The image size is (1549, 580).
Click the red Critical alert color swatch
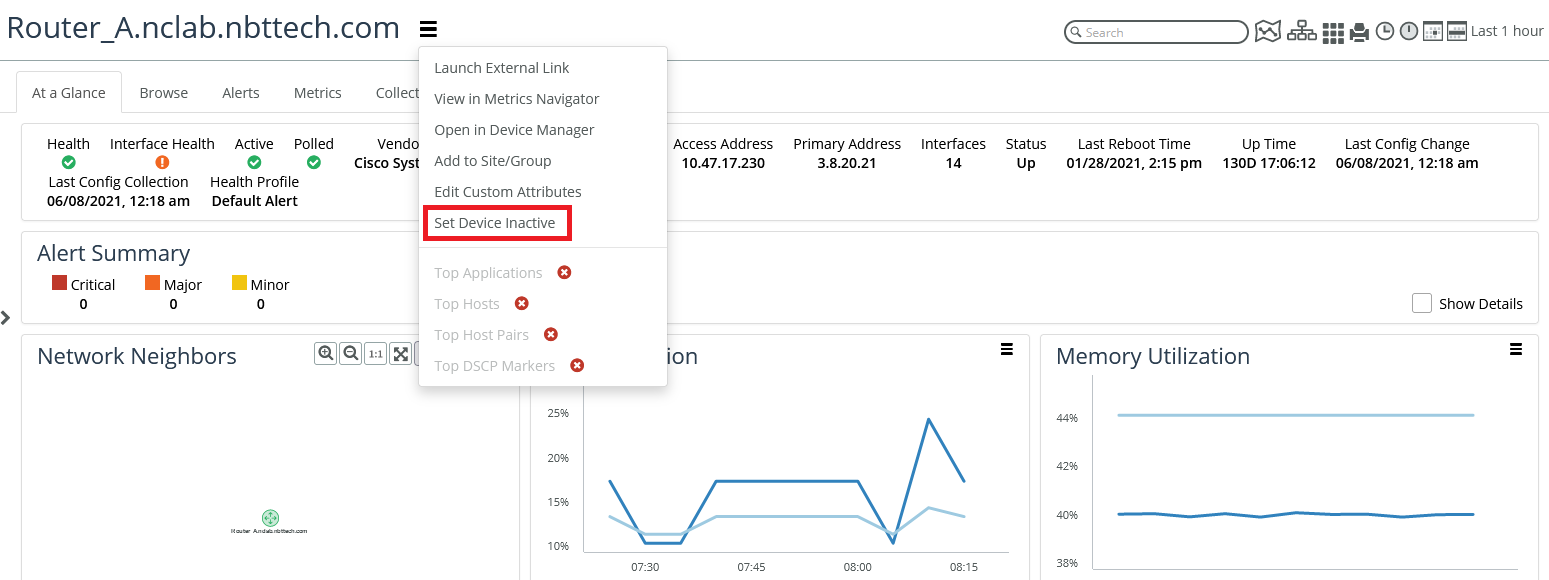59,284
